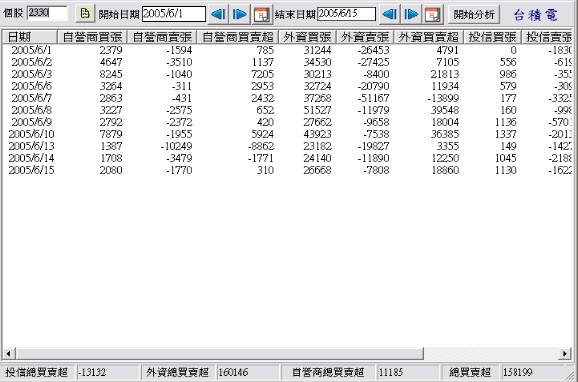
Task: Click the 外資賣張 column header
Action: click(365, 37)
